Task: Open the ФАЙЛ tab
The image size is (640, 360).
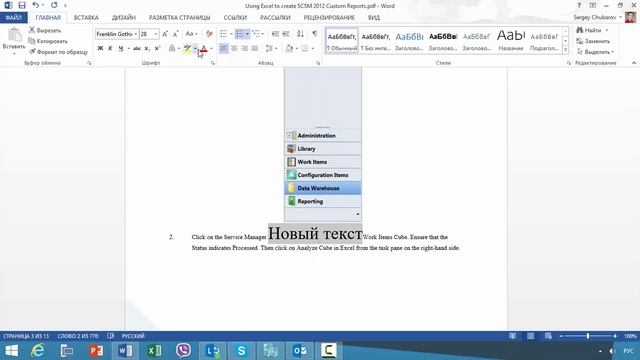Action: coord(13,18)
